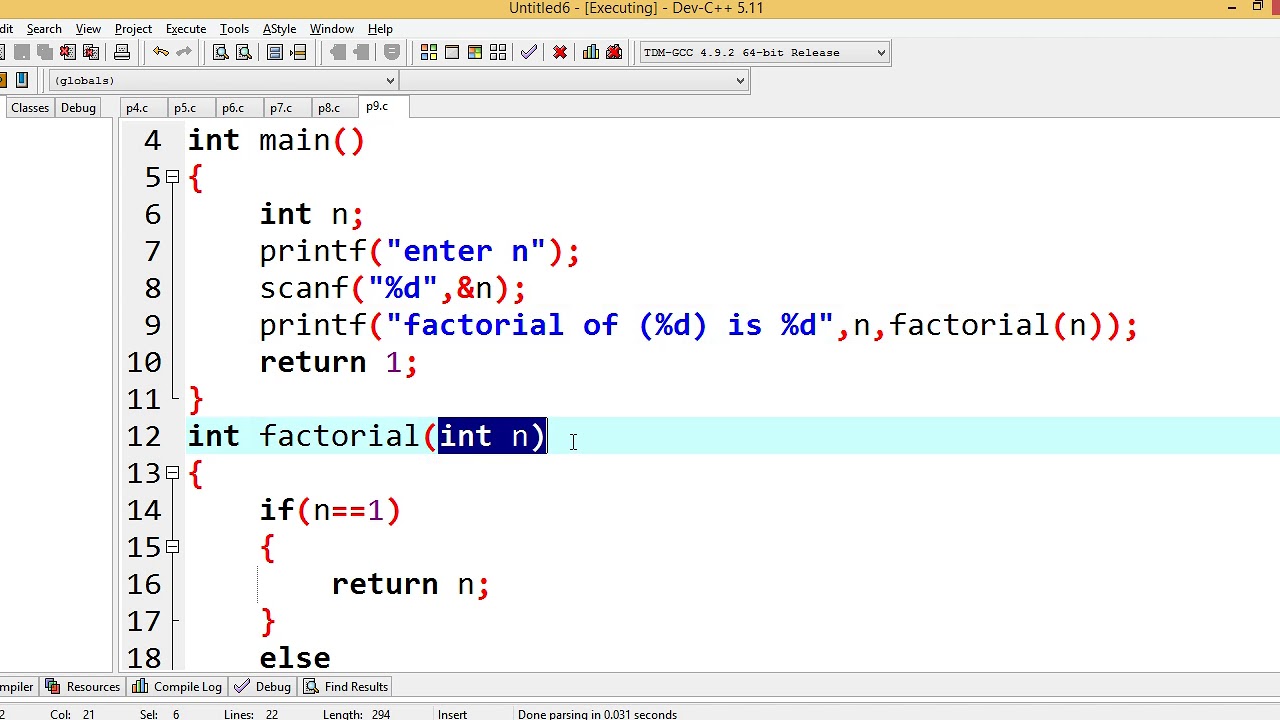Viewport: 1280px width, 720px height.
Task: Open the Debug bottom tab
Action: click(x=263, y=687)
